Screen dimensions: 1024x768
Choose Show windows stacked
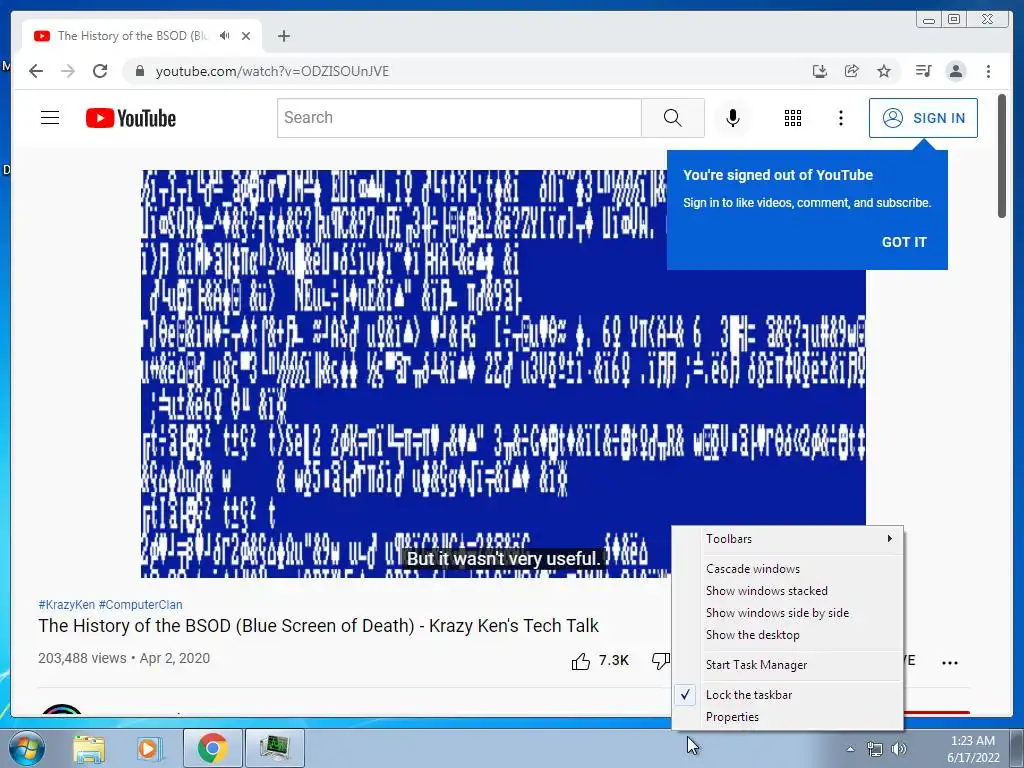pyautogui.click(x=788, y=591)
